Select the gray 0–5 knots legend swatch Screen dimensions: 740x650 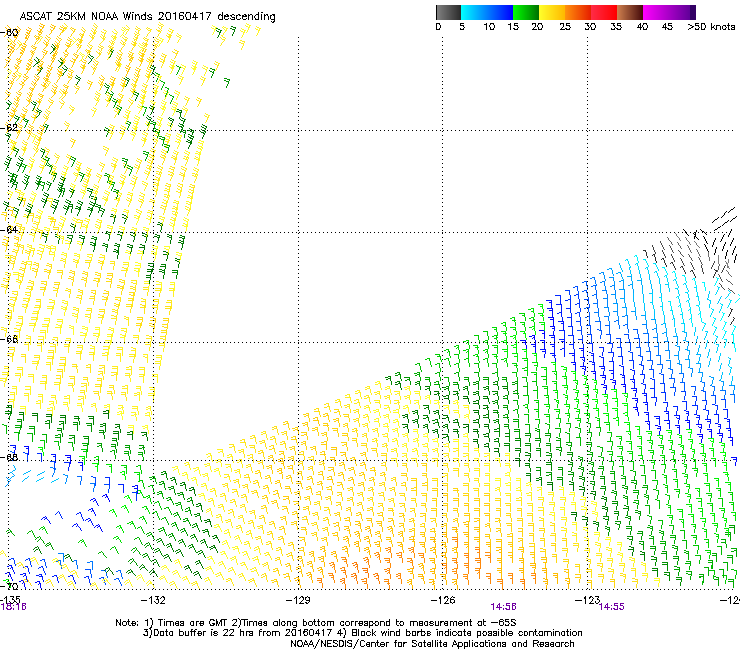click(x=448, y=12)
